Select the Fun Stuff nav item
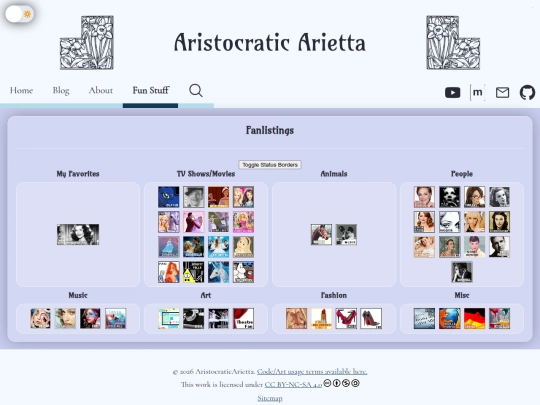This screenshot has width=540, height=405. pos(150,90)
